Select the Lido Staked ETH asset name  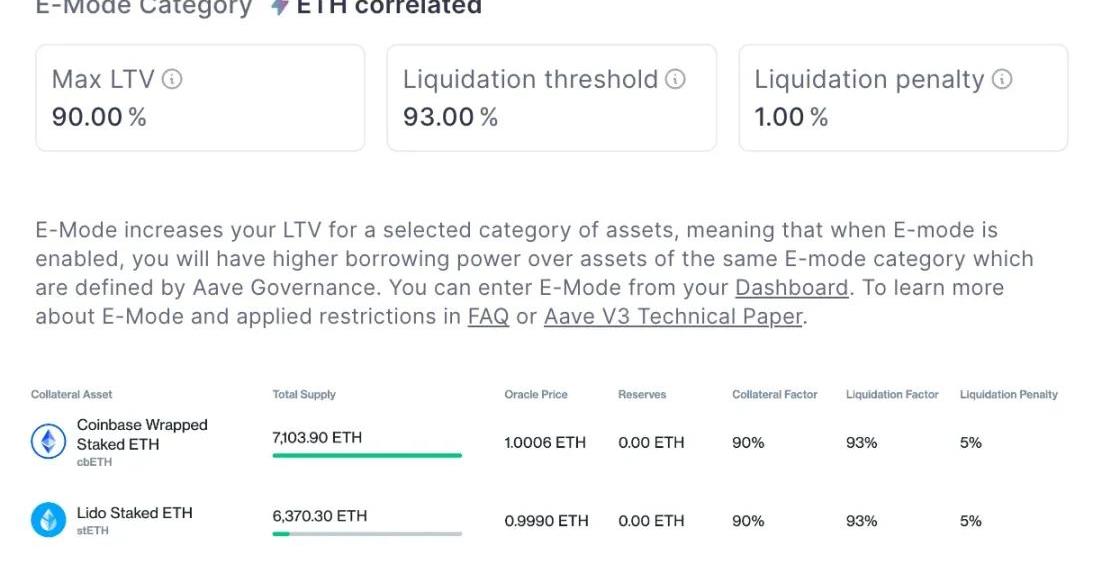pos(134,513)
